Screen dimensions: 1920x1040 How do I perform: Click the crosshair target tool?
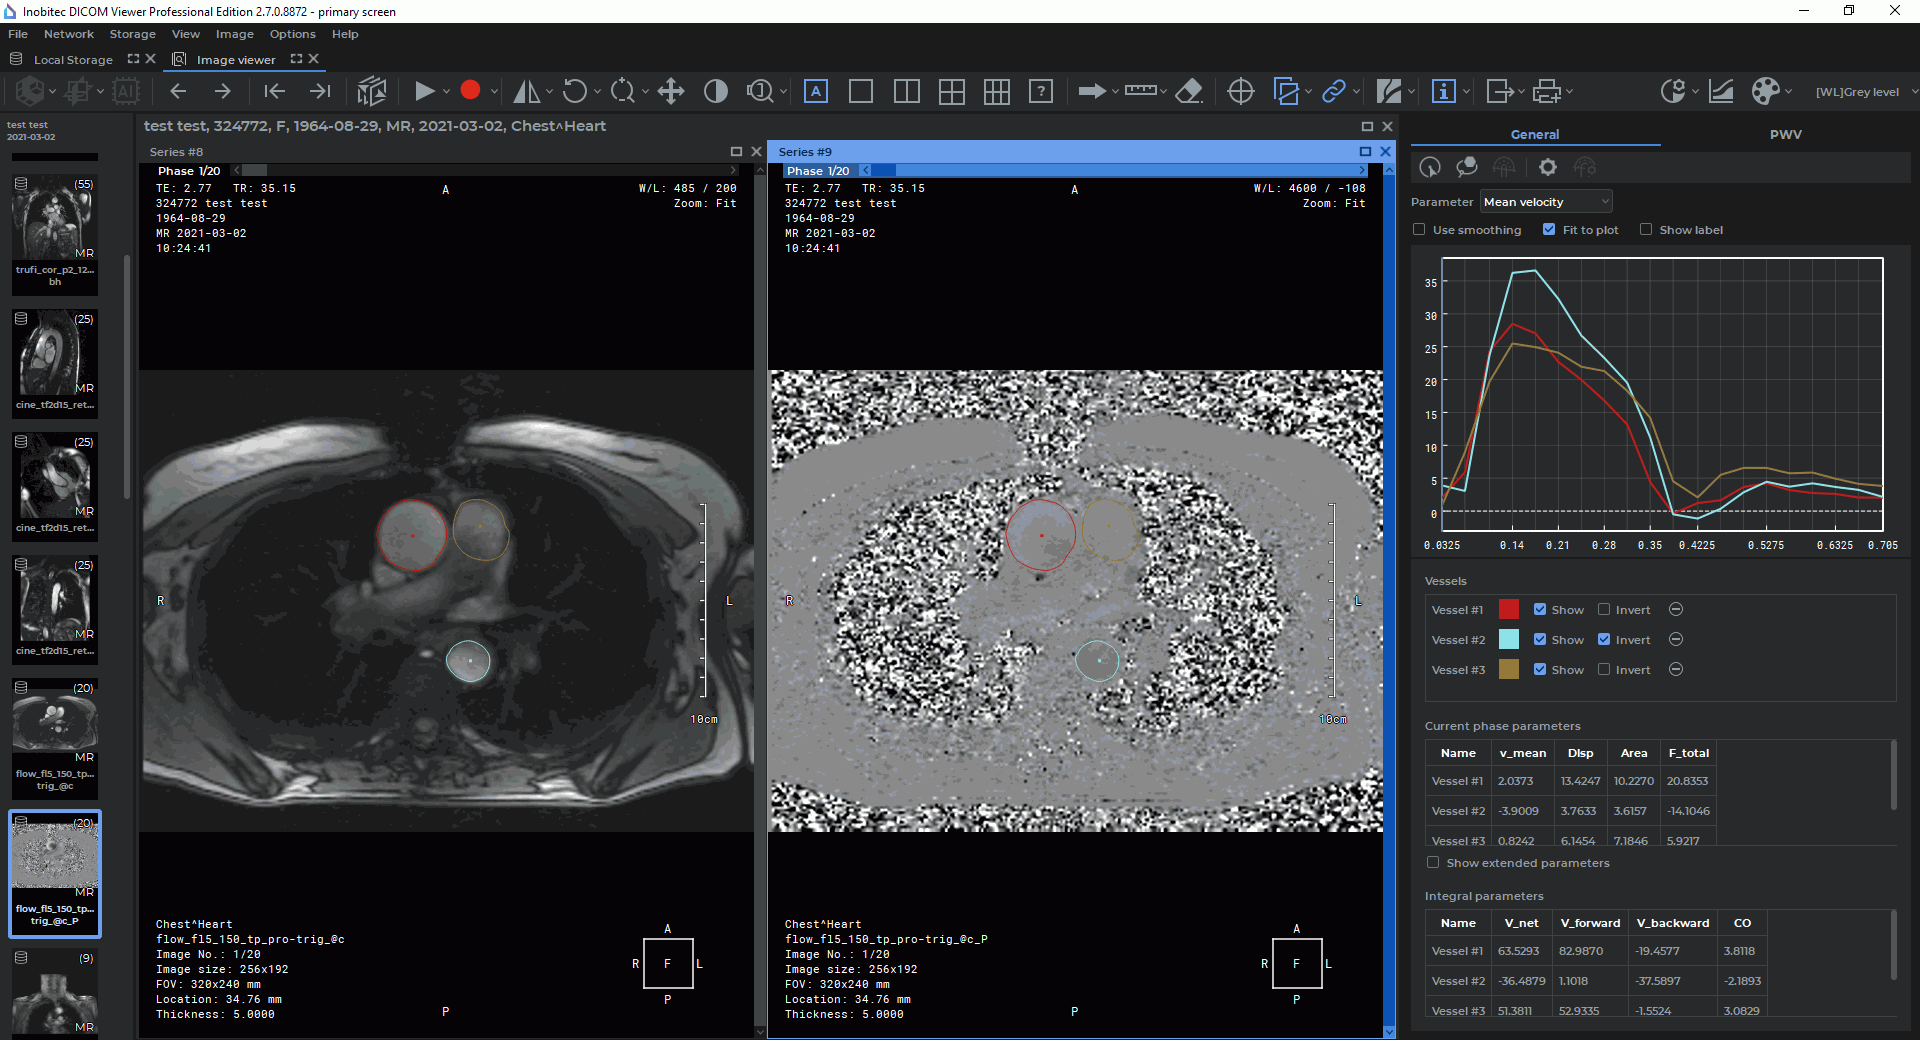point(1241,91)
